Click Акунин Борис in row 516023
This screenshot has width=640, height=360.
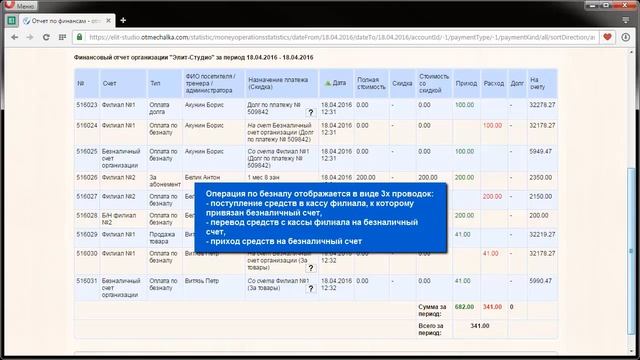coord(204,105)
